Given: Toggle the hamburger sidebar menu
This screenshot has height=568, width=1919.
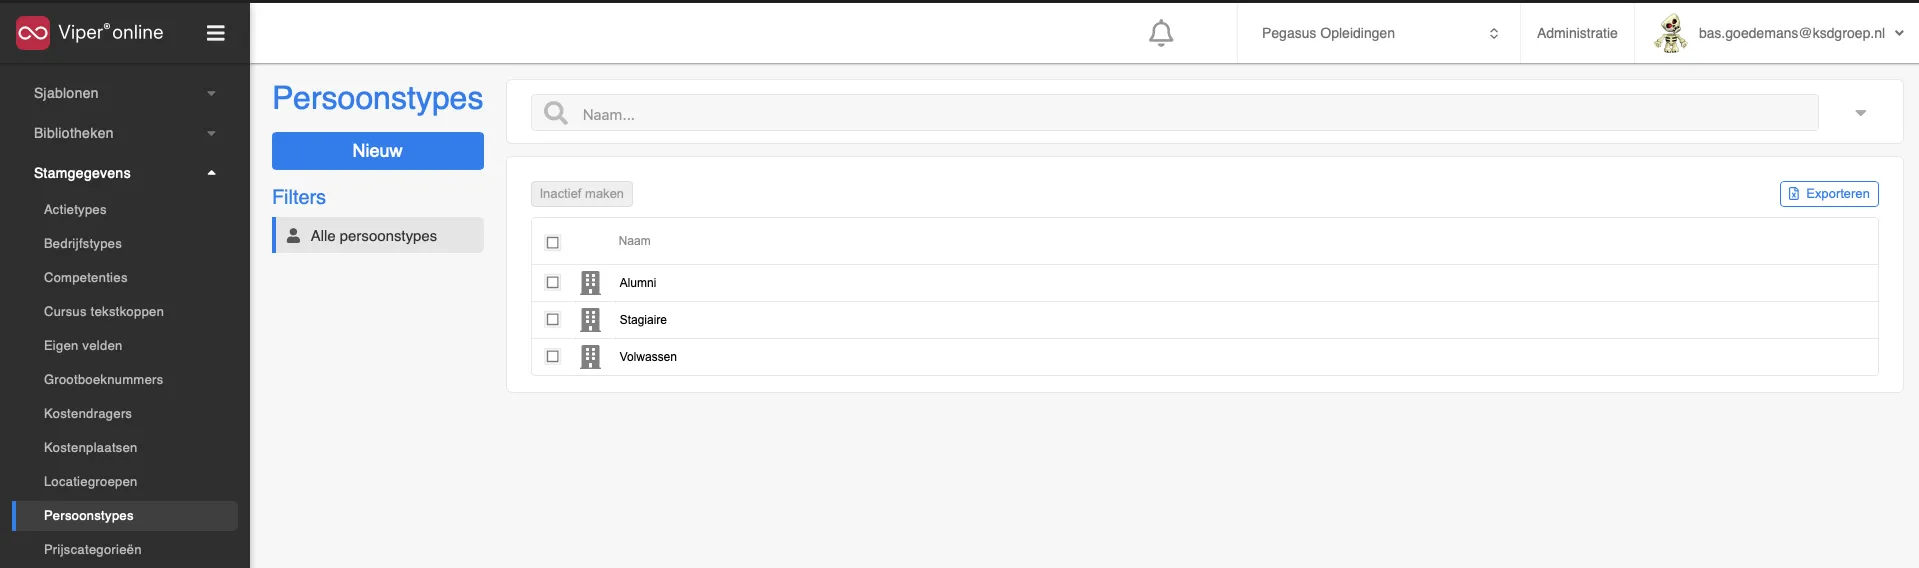Looking at the screenshot, I should tap(215, 33).
